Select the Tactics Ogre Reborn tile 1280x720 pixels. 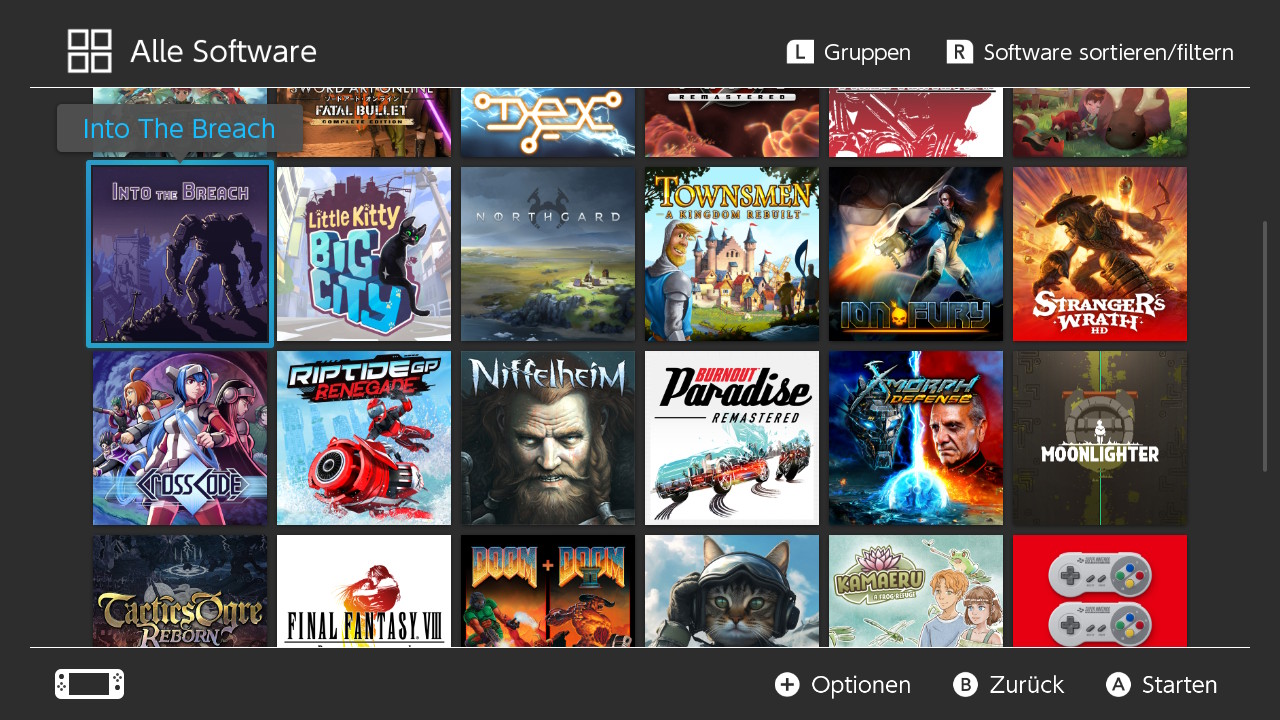tap(180, 591)
